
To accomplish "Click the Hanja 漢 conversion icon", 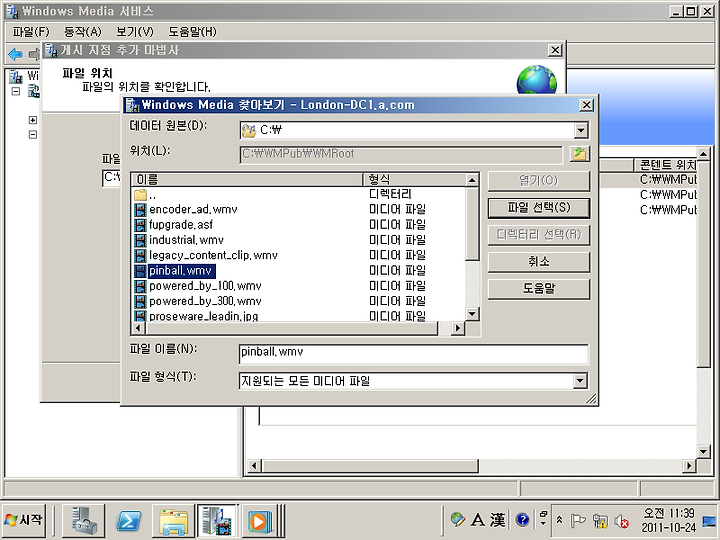I will (497, 520).
